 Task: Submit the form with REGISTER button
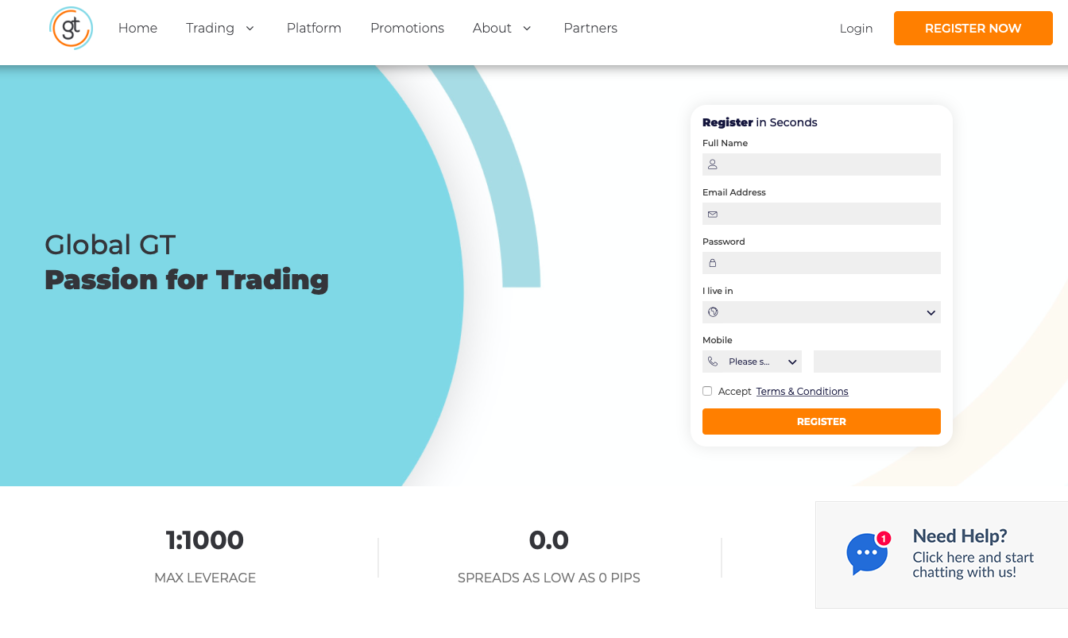coord(821,422)
